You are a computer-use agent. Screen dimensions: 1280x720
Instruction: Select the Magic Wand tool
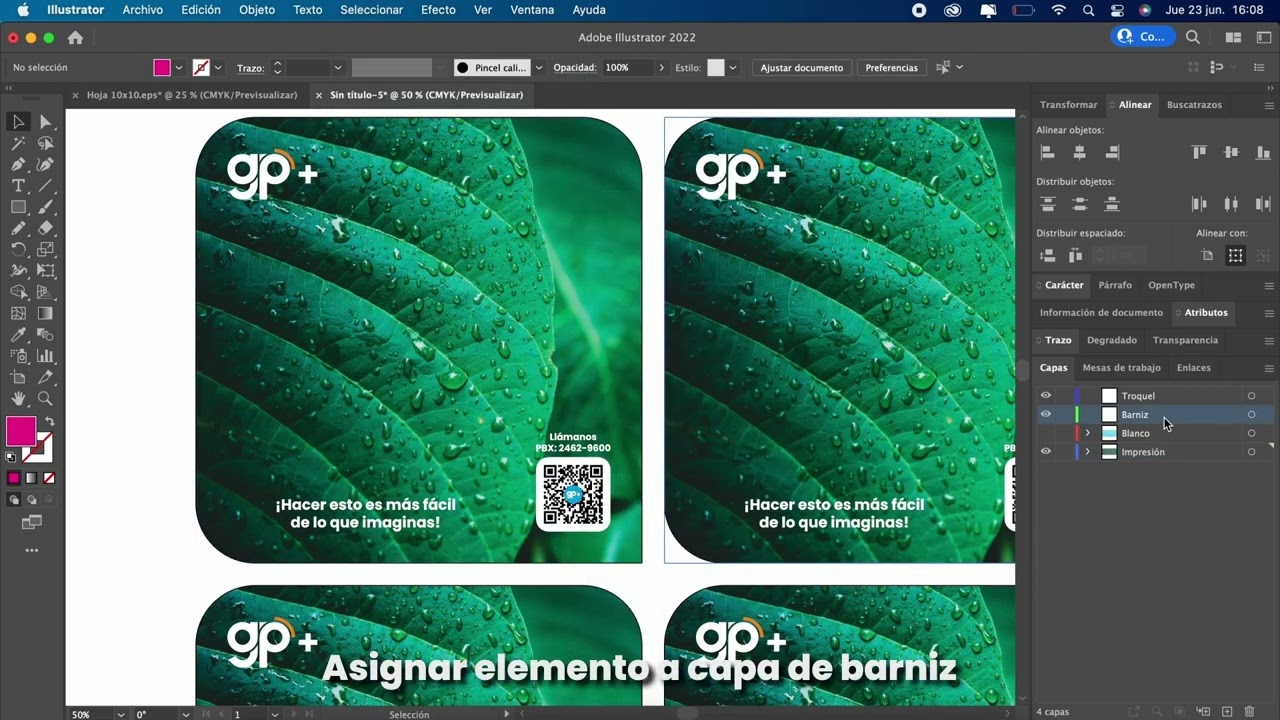coord(18,143)
